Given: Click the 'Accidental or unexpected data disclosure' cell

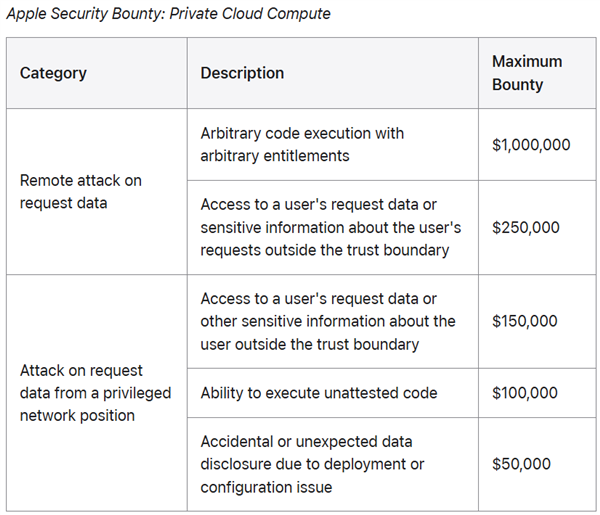Looking at the screenshot, I should 312,464.
